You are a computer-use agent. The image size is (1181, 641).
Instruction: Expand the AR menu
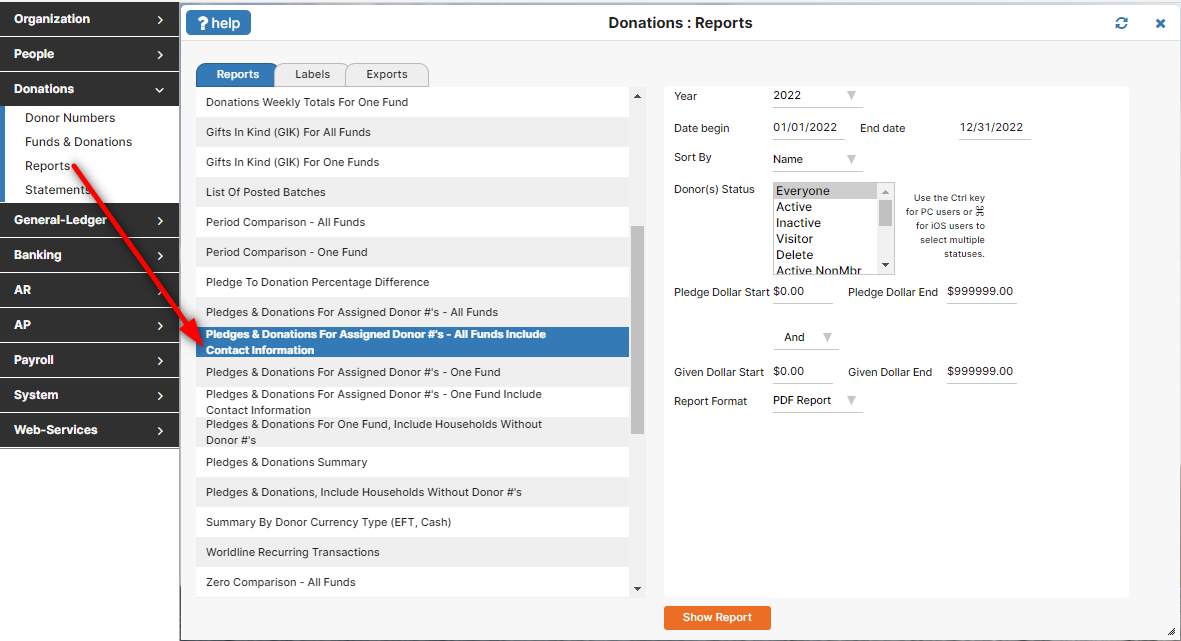[89, 290]
